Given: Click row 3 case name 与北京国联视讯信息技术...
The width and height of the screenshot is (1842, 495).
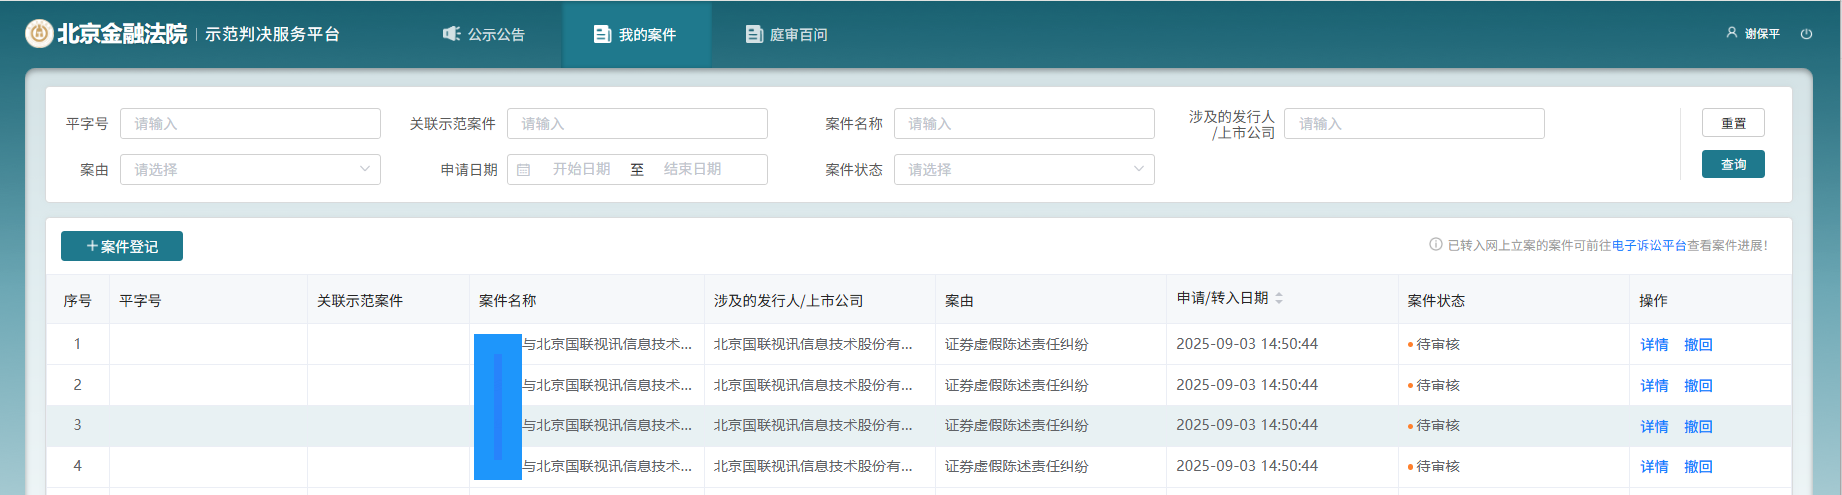Looking at the screenshot, I should click(607, 425).
